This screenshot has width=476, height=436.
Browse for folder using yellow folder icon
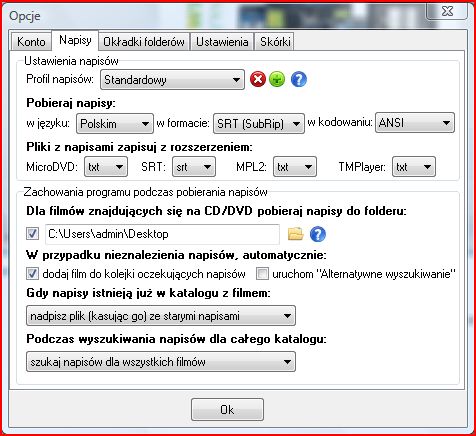click(x=295, y=234)
